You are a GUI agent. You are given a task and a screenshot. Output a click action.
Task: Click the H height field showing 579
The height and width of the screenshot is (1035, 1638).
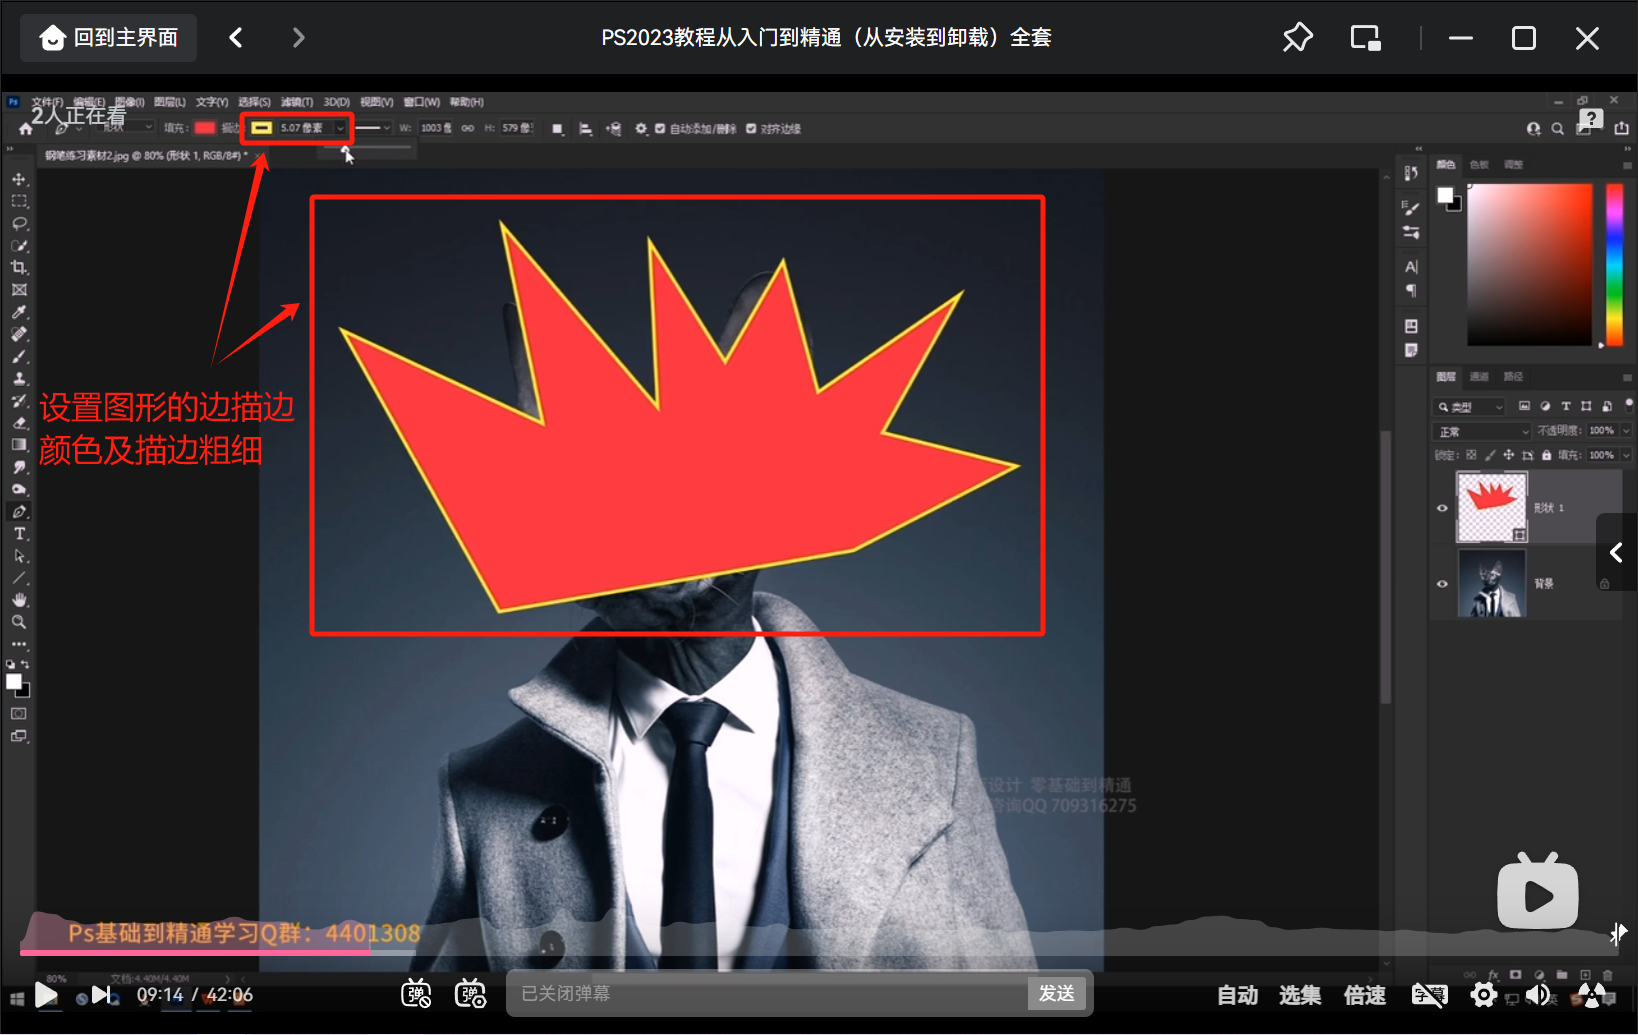pyautogui.click(x=516, y=128)
